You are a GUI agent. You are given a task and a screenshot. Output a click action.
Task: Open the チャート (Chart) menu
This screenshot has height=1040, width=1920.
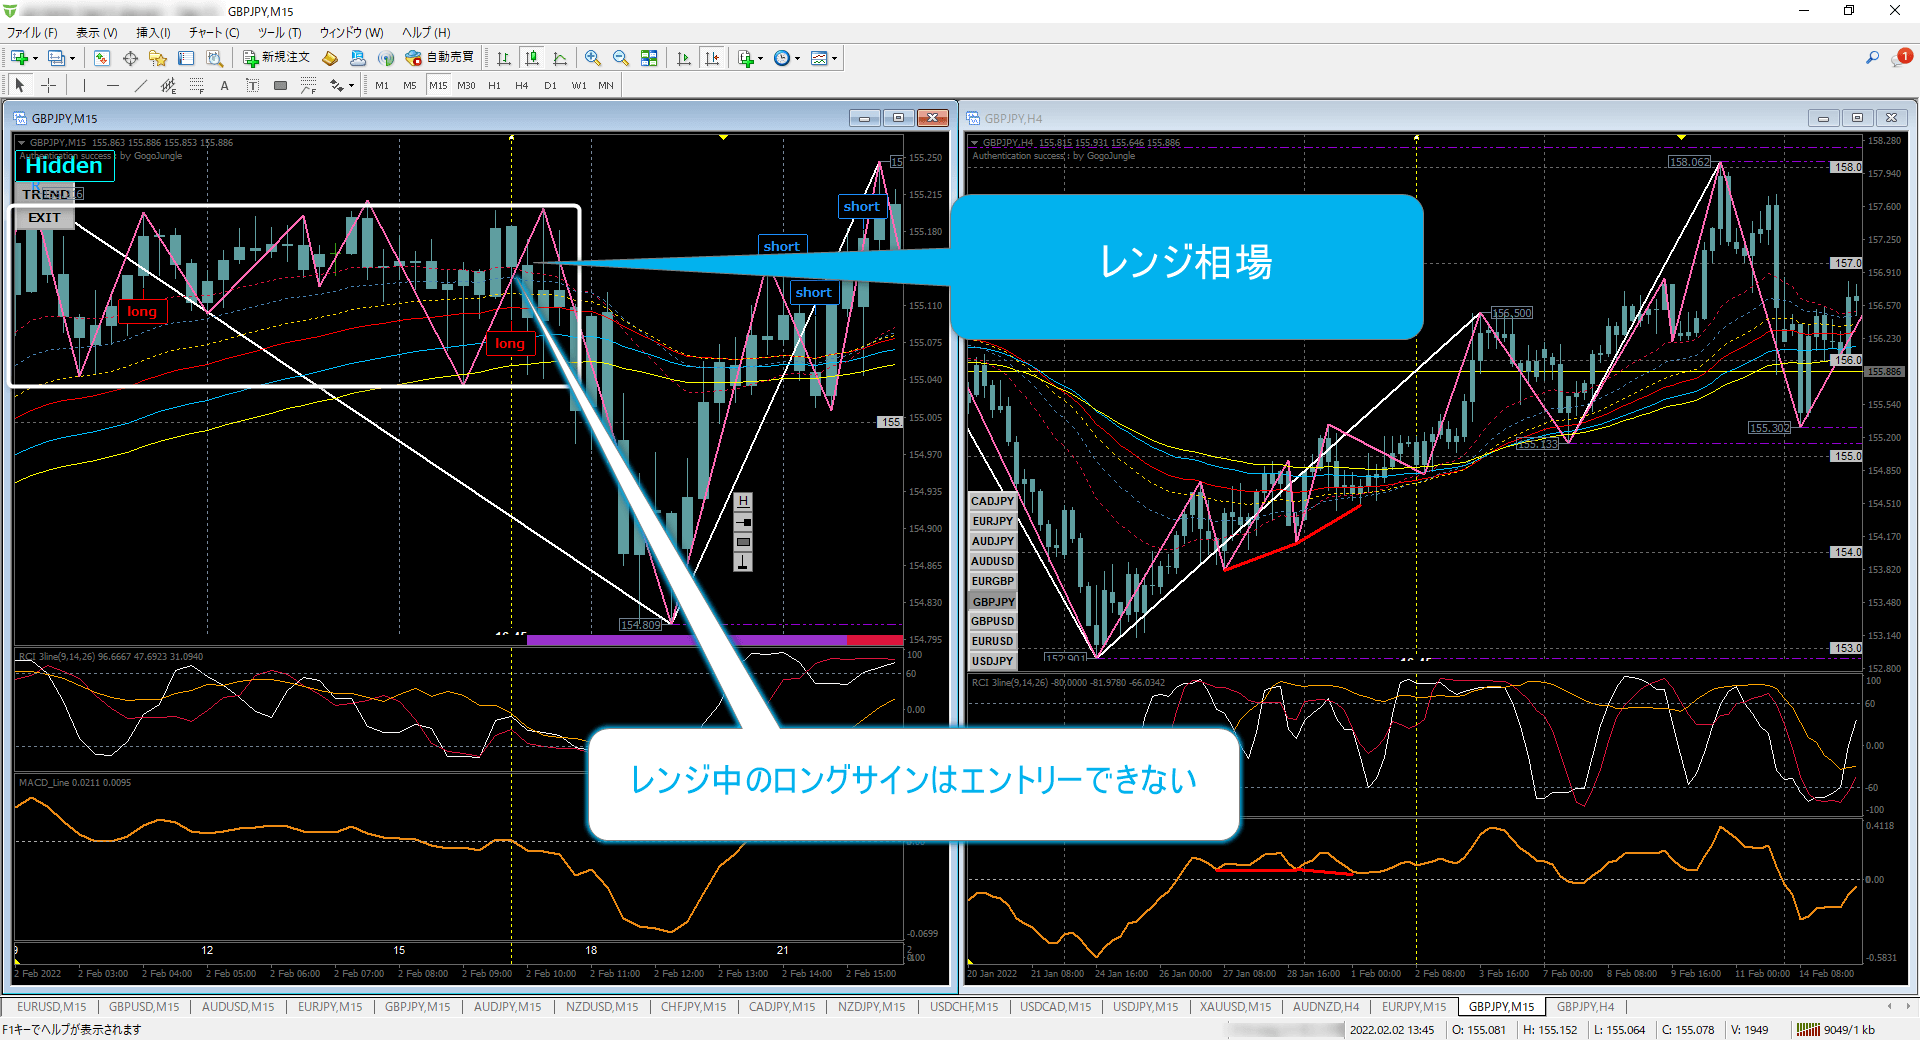tap(213, 33)
